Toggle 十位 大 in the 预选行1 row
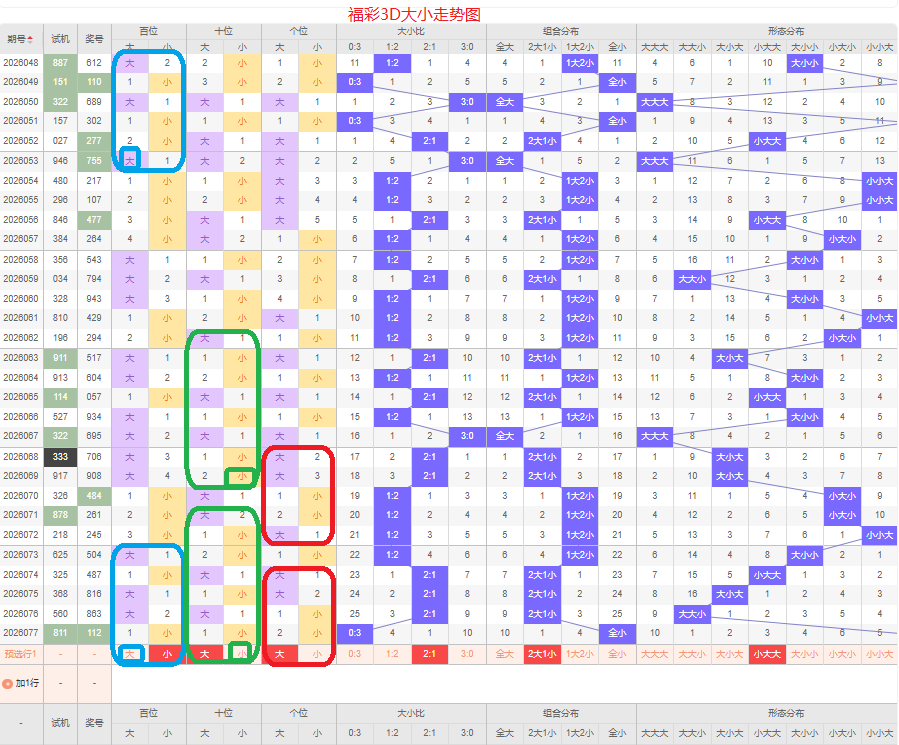This screenshot has height=745, width=899. point(205,654)
